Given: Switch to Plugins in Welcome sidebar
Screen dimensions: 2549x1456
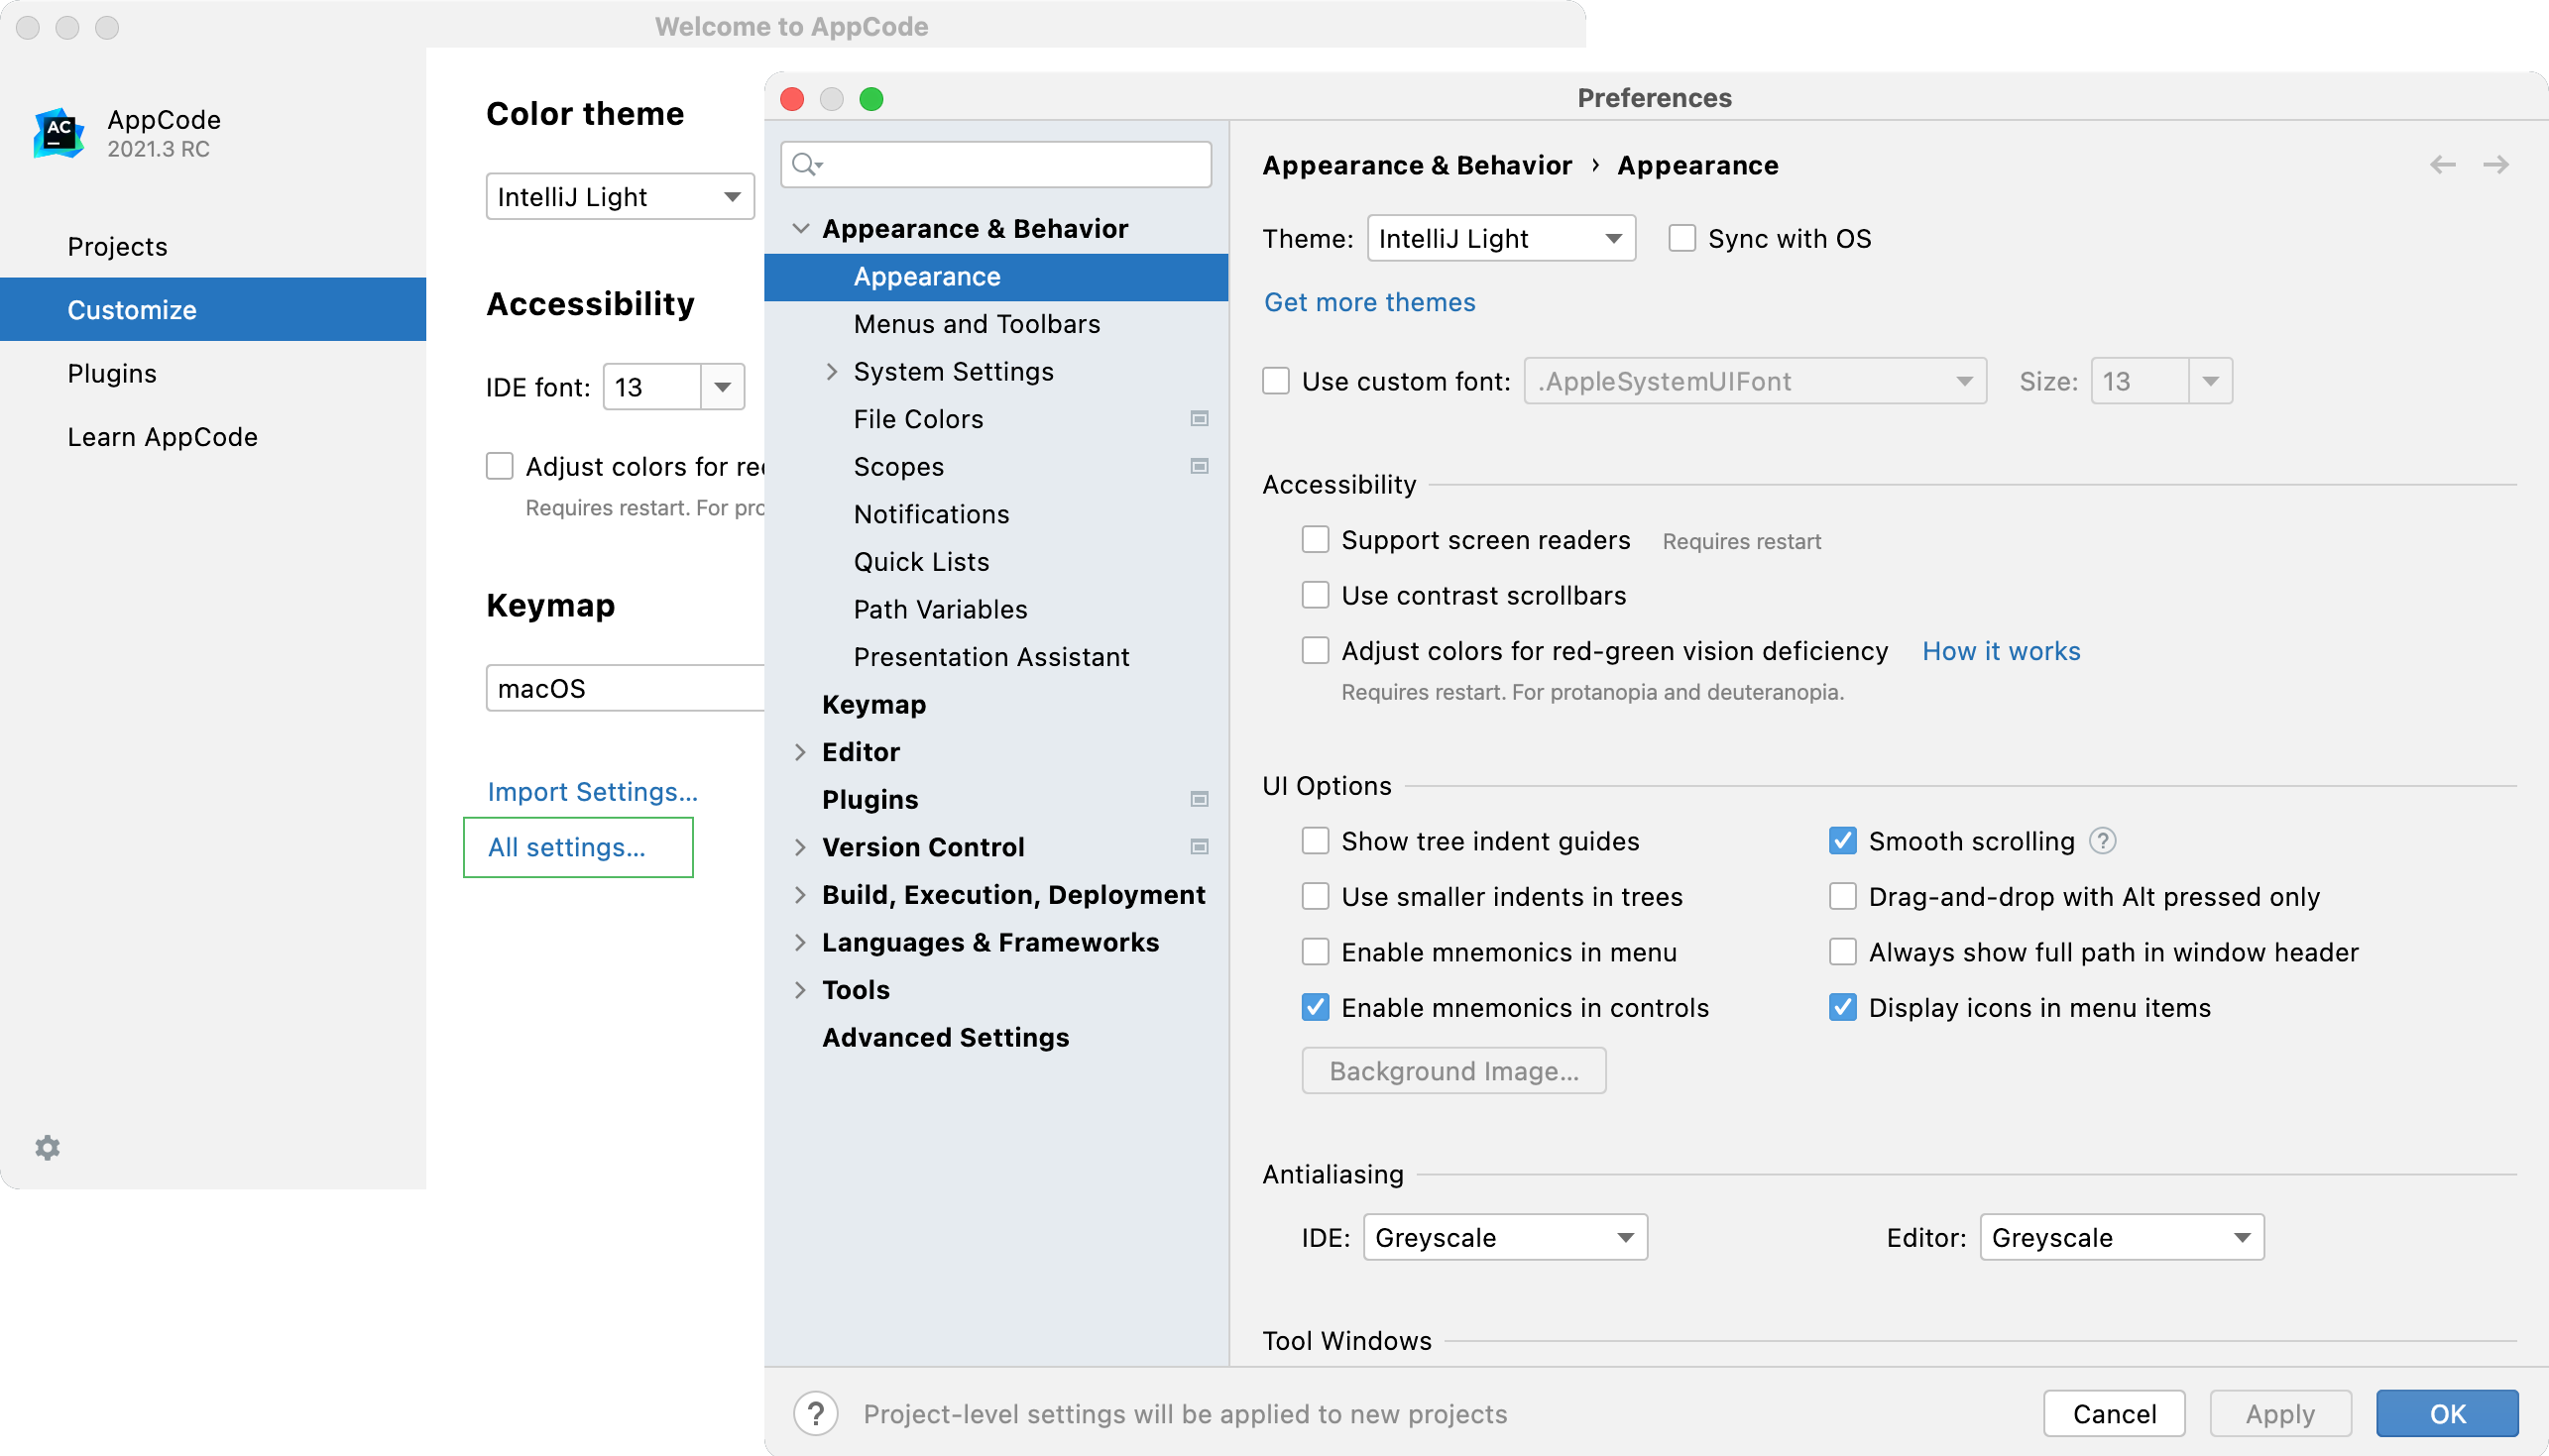Looking at the screenshot, I should [112, 373].
